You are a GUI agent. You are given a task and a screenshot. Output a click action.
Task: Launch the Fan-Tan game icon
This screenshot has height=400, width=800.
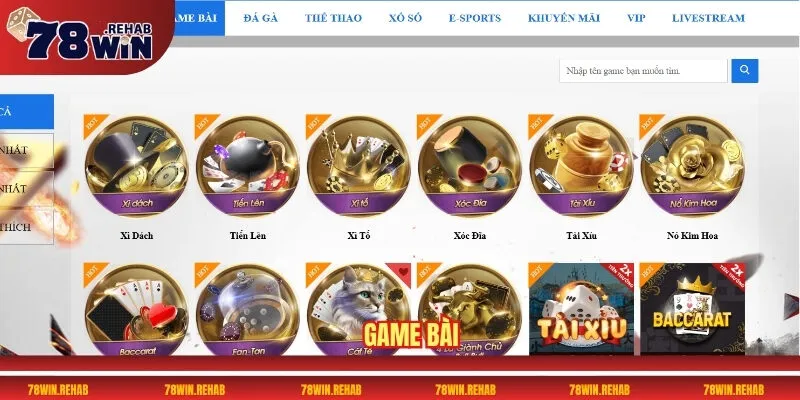[x=247, y=310]
